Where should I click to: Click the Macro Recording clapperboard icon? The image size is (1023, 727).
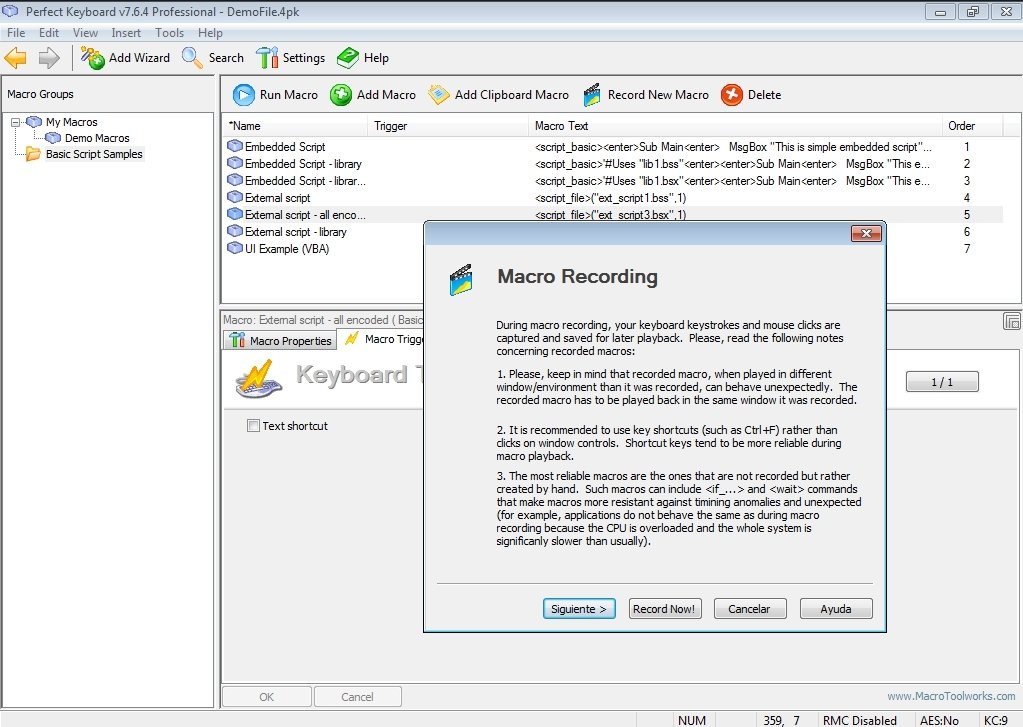[x=461, y=279]
